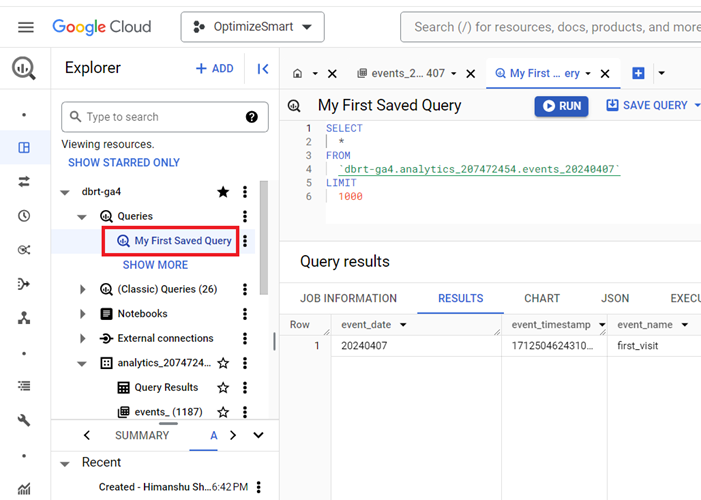Open the search help question mark
Image resolution: width=701 pixels, height=500 pixels.
252,117
